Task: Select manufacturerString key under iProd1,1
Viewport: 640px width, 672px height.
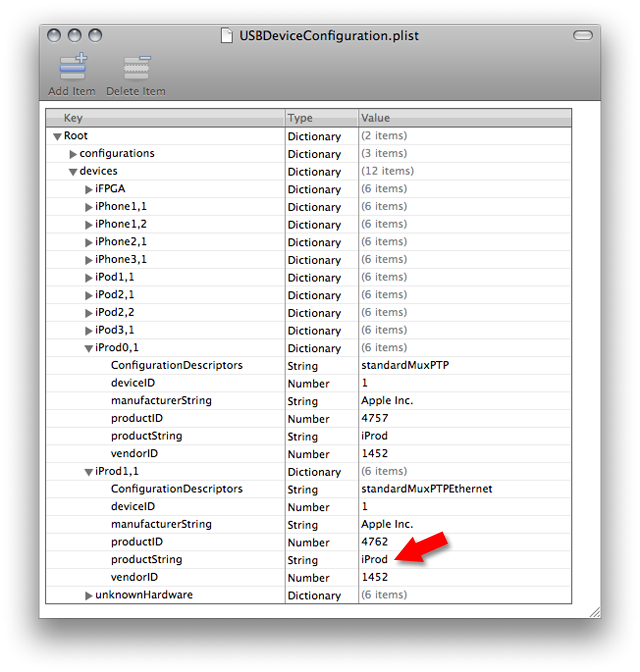Action: click(x=161, y=525)
